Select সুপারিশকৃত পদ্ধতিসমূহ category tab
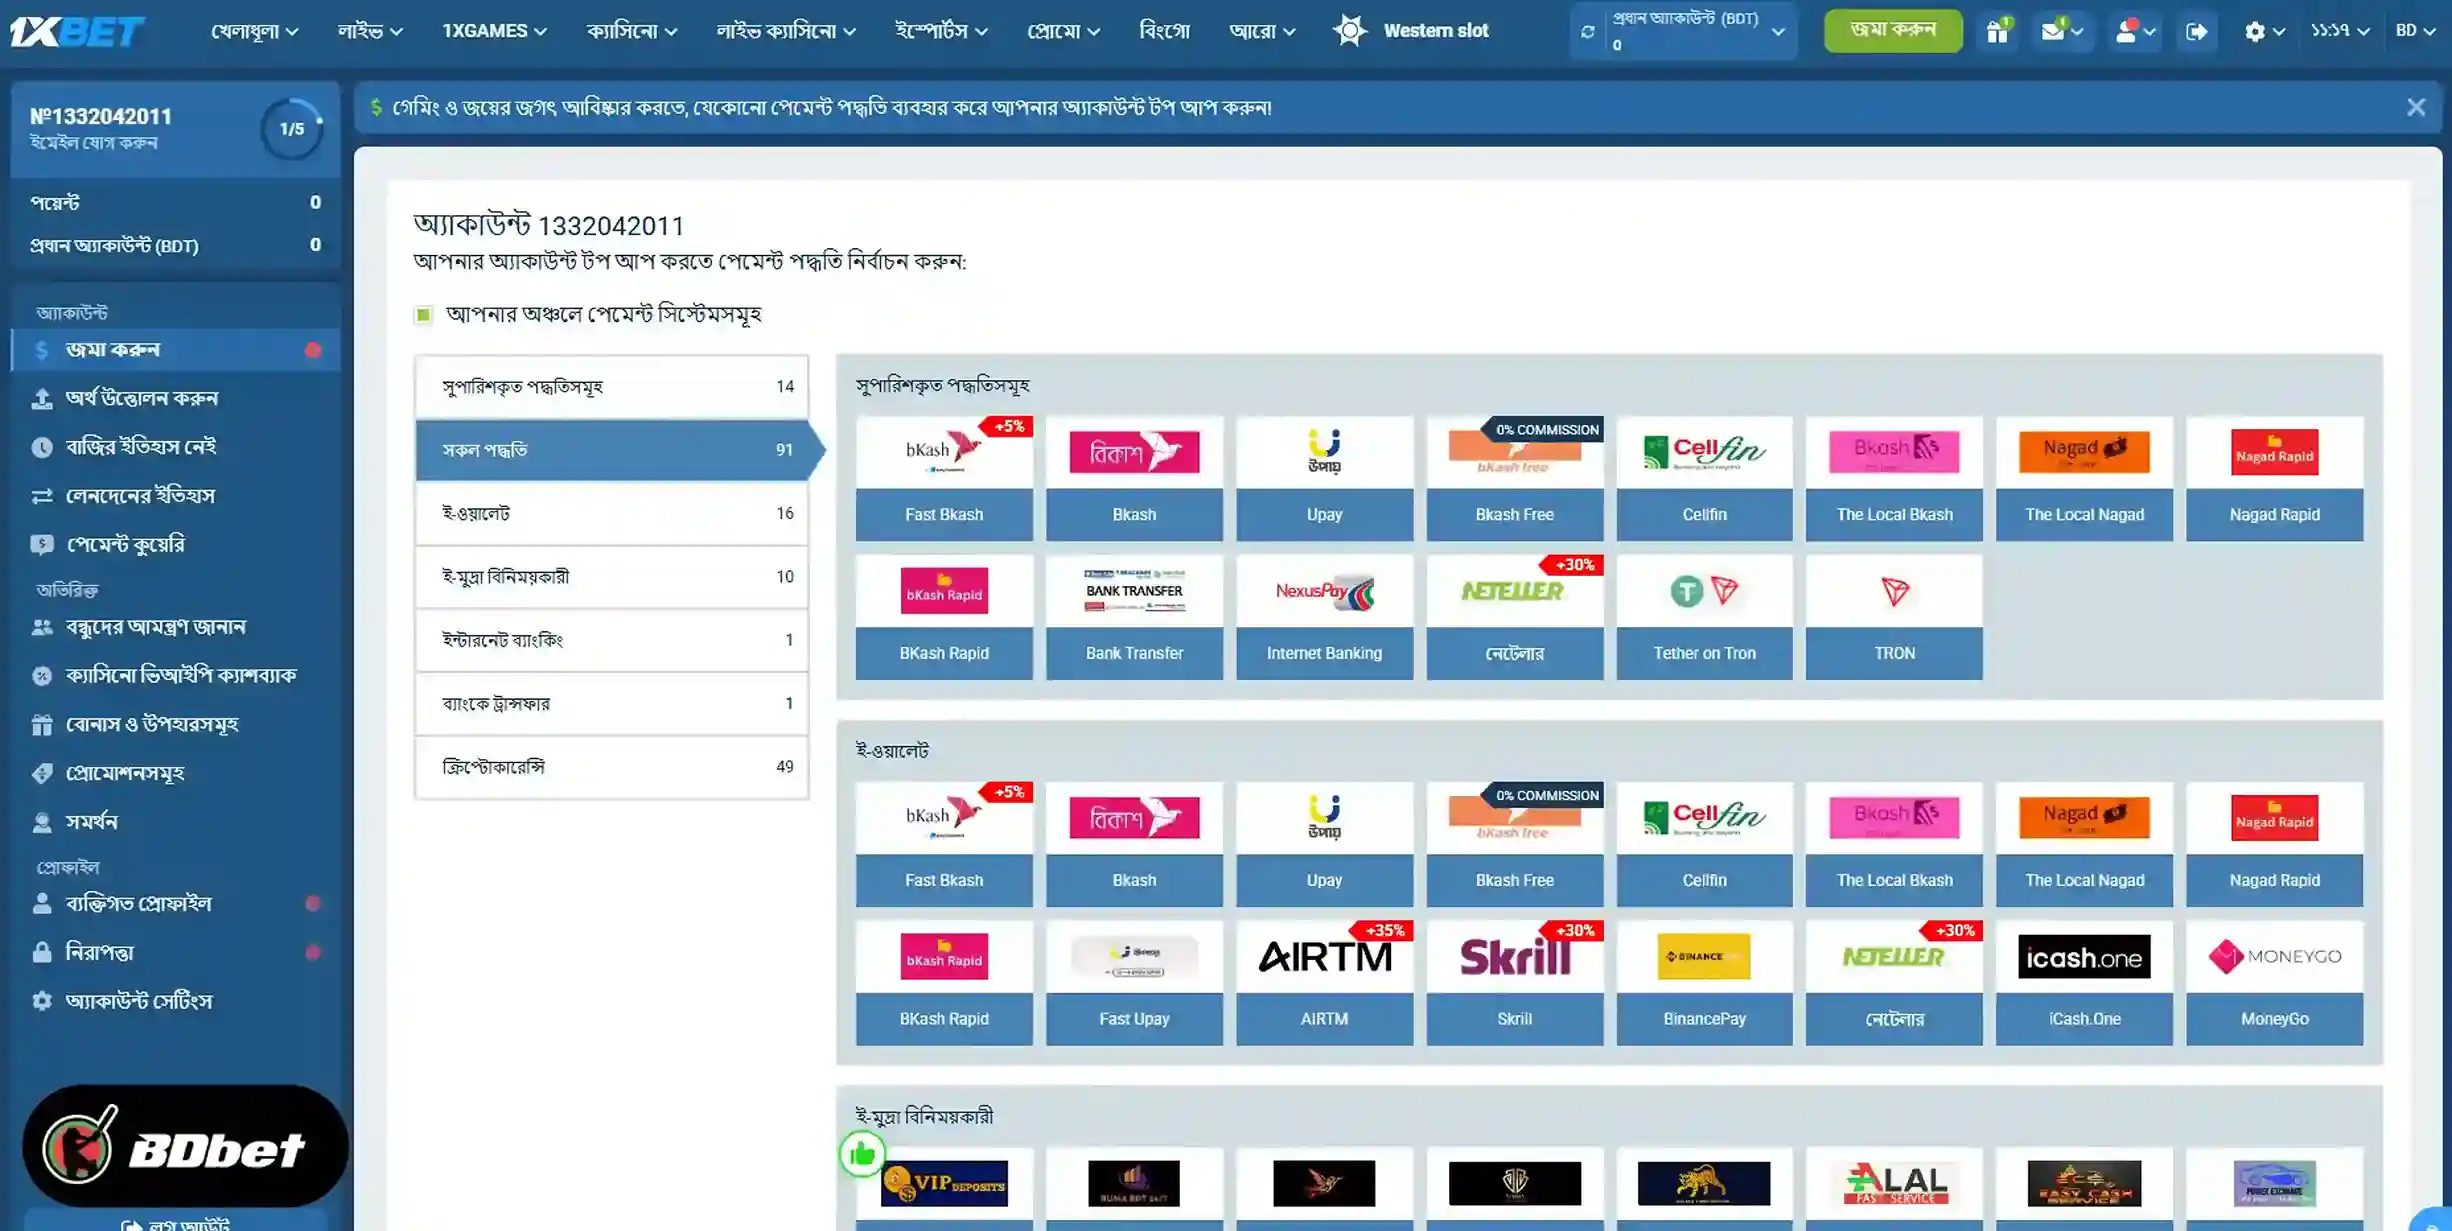Image resolution: width=2452 pixels, height=1231 pixels. tap(611, 386)
